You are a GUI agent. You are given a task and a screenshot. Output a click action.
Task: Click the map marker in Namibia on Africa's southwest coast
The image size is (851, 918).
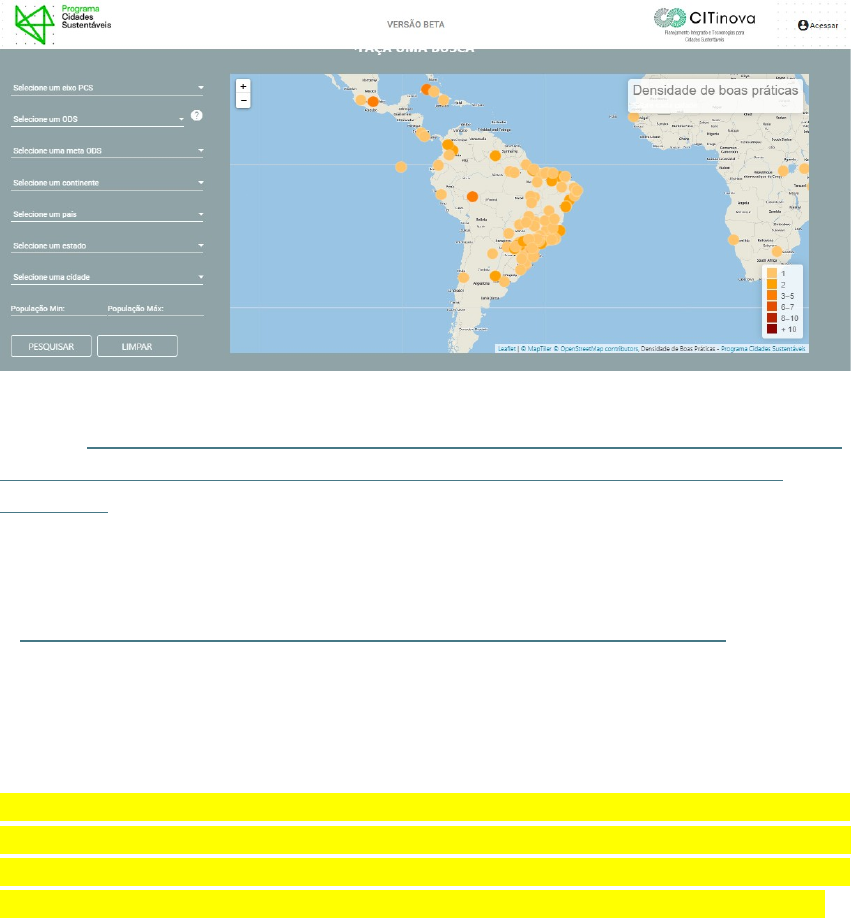point(733,239)
